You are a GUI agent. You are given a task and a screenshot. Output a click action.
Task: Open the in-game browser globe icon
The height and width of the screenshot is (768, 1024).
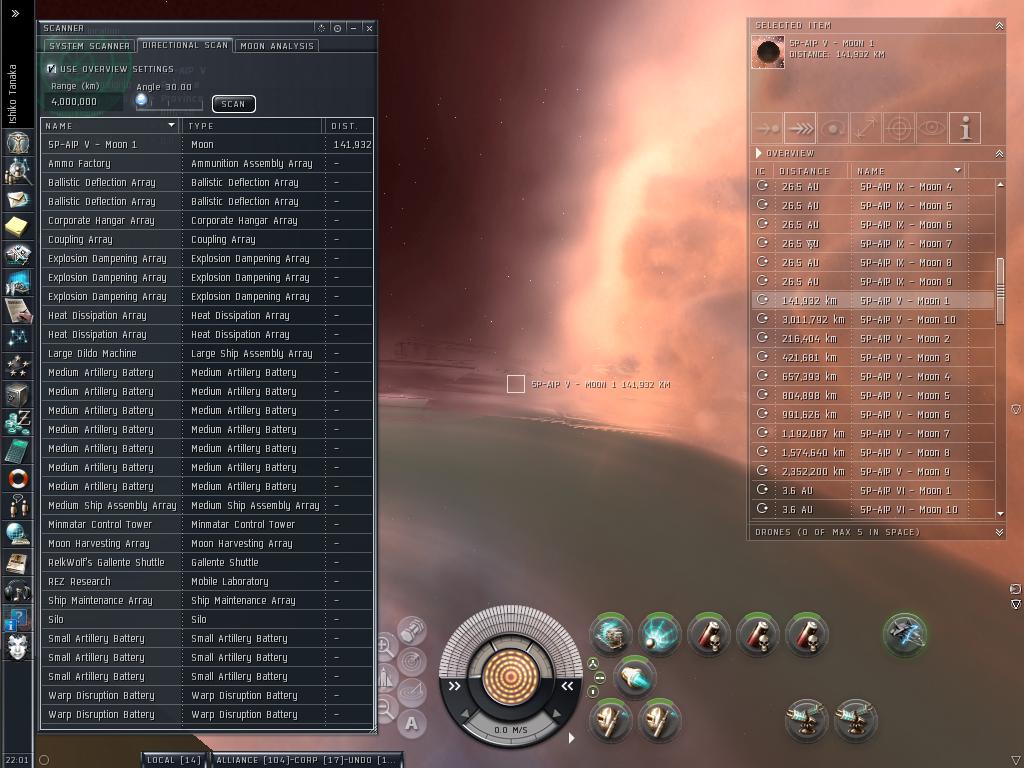18,534
